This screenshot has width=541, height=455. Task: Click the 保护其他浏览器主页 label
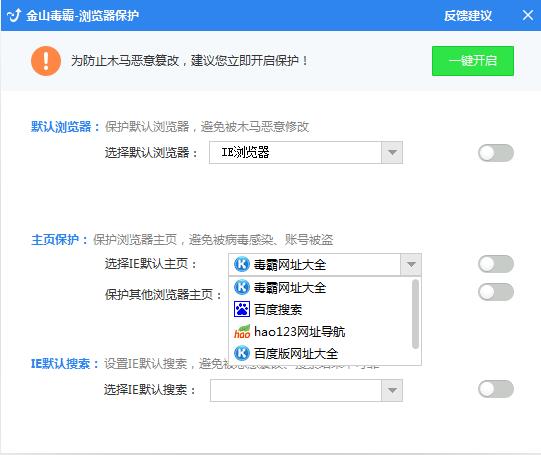click(163, 295)
